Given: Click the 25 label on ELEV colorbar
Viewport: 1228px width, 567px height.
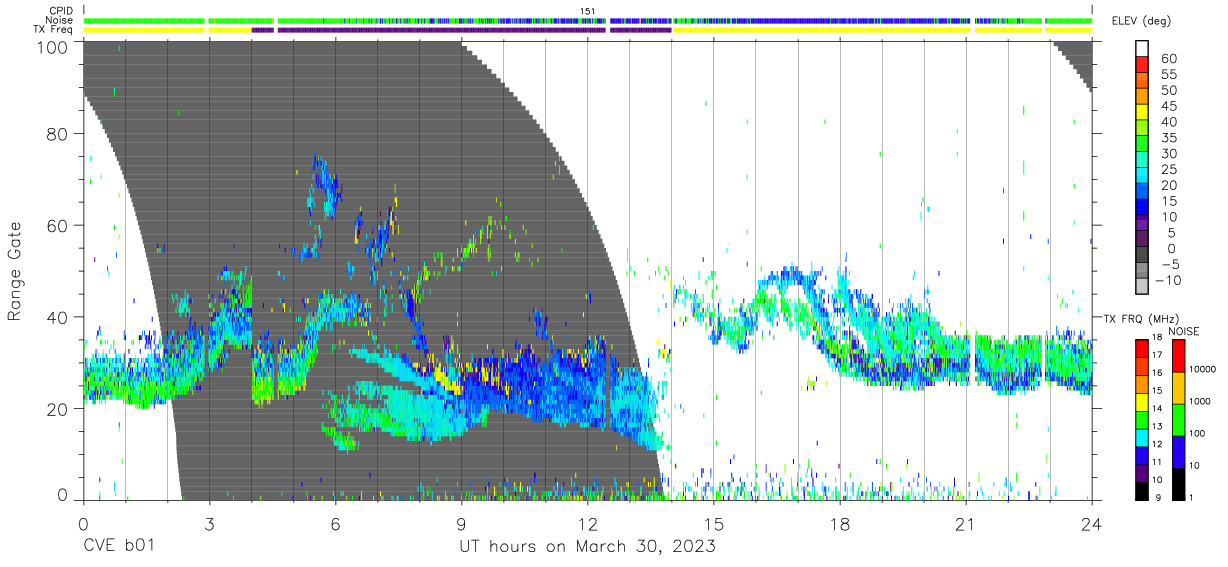Looking at the screenshot, I should (1168, 169).
